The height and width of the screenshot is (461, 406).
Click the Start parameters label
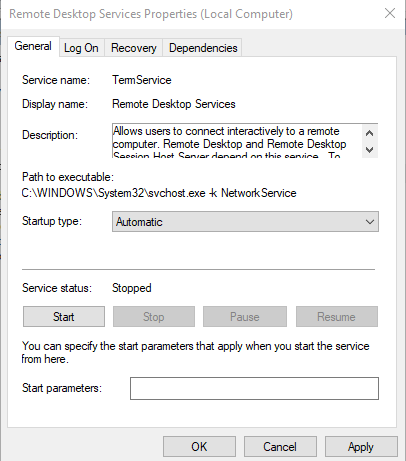click(62, 388)
